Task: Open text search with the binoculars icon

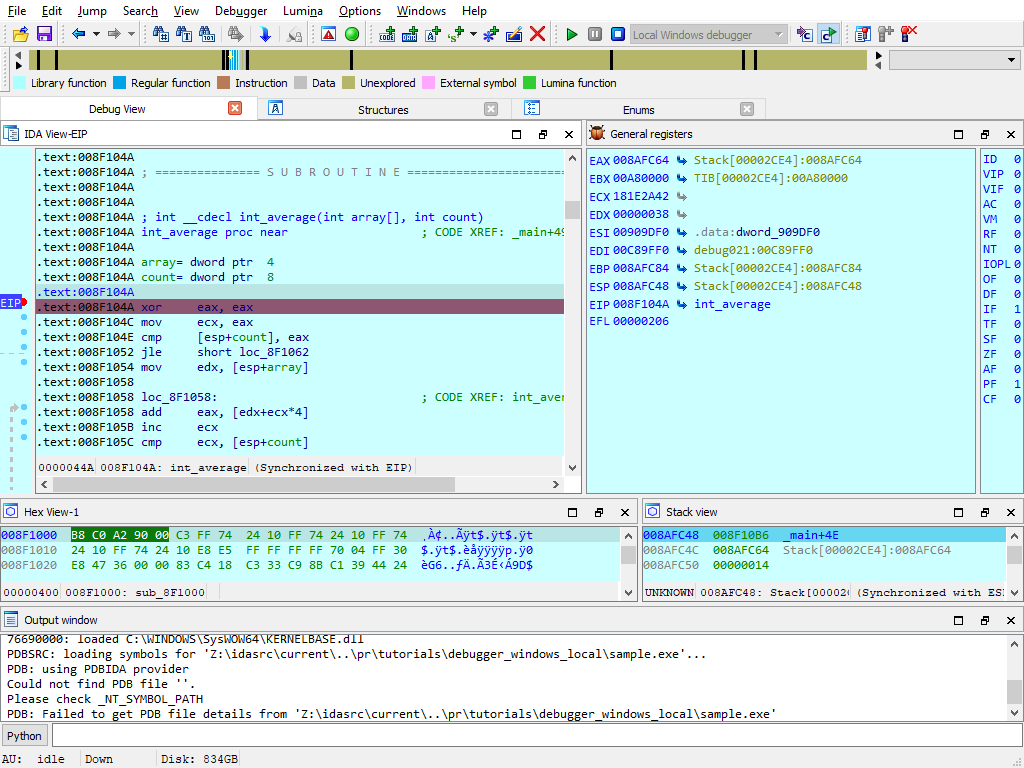Action: 183,33
